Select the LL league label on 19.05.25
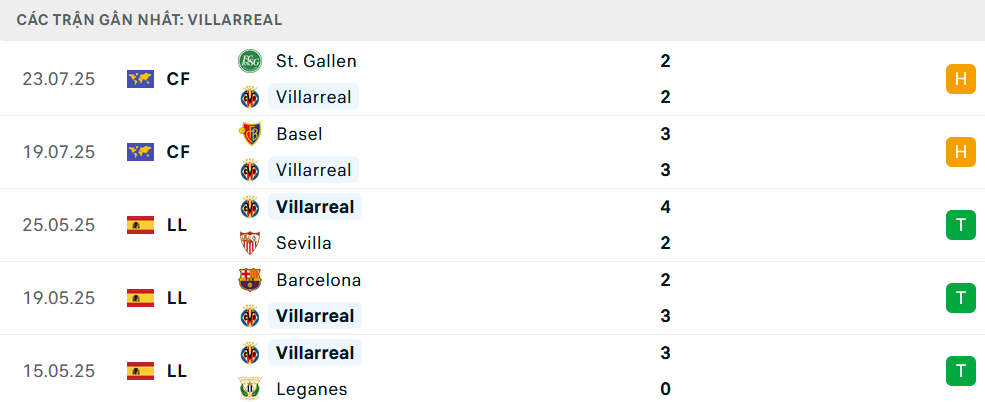Screen dimensions: 985x402 tap(177, 298)
